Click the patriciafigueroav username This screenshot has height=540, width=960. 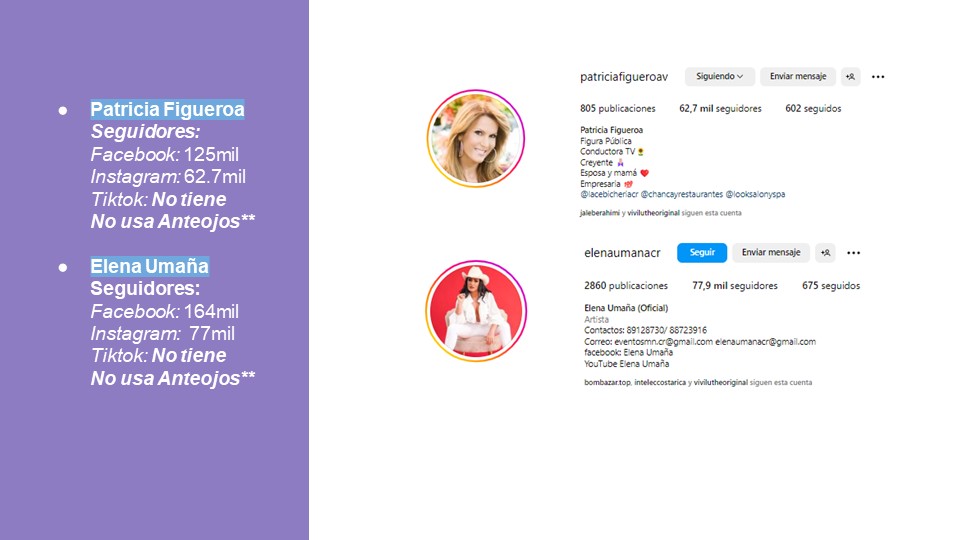pyautogui.click(x=624, y=77)
